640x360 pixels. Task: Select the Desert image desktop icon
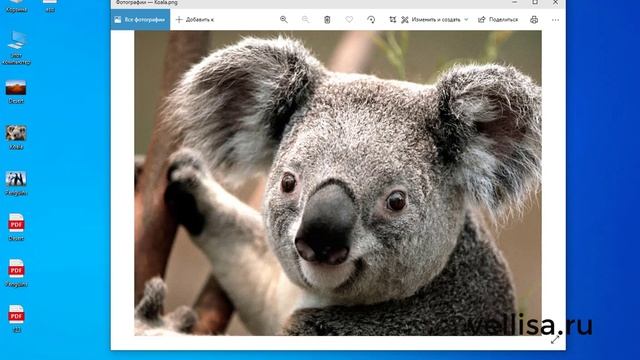click(16, 92)
